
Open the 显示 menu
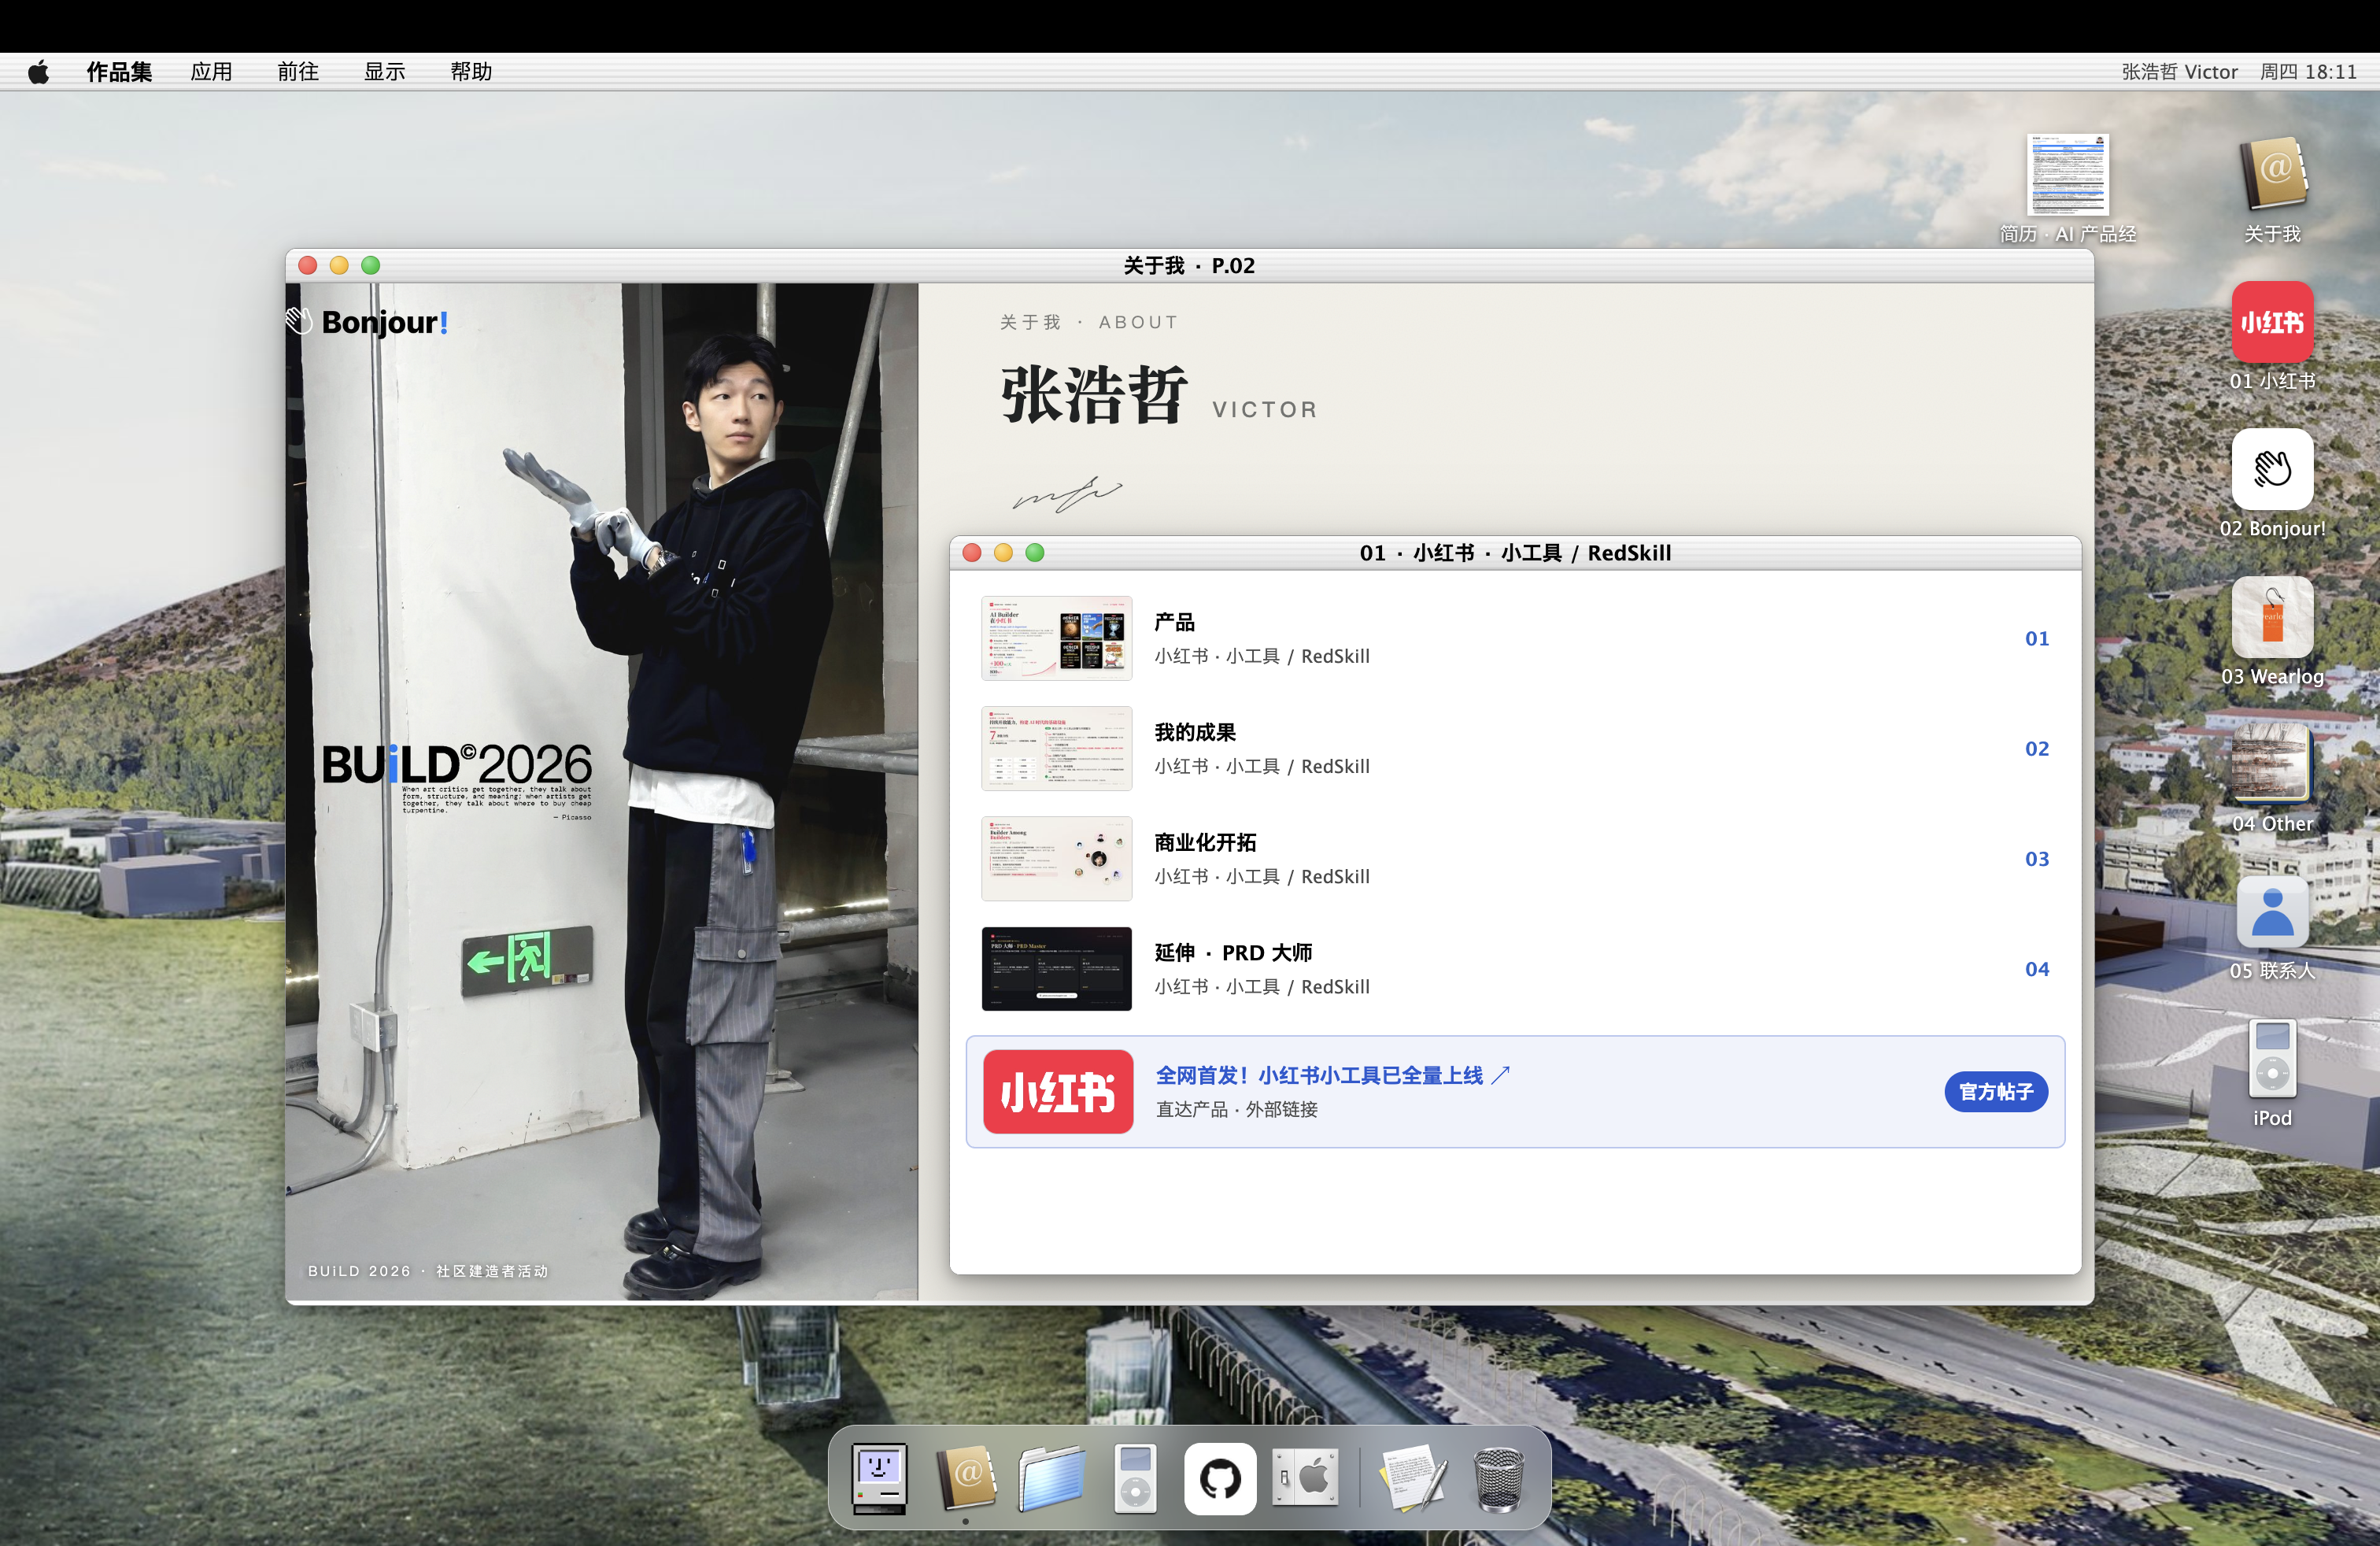click(384, 71)
